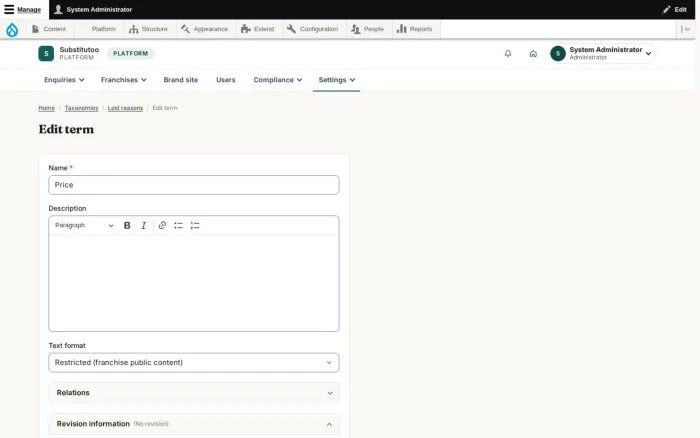Expand the Relations section

(x=194, y=393)
